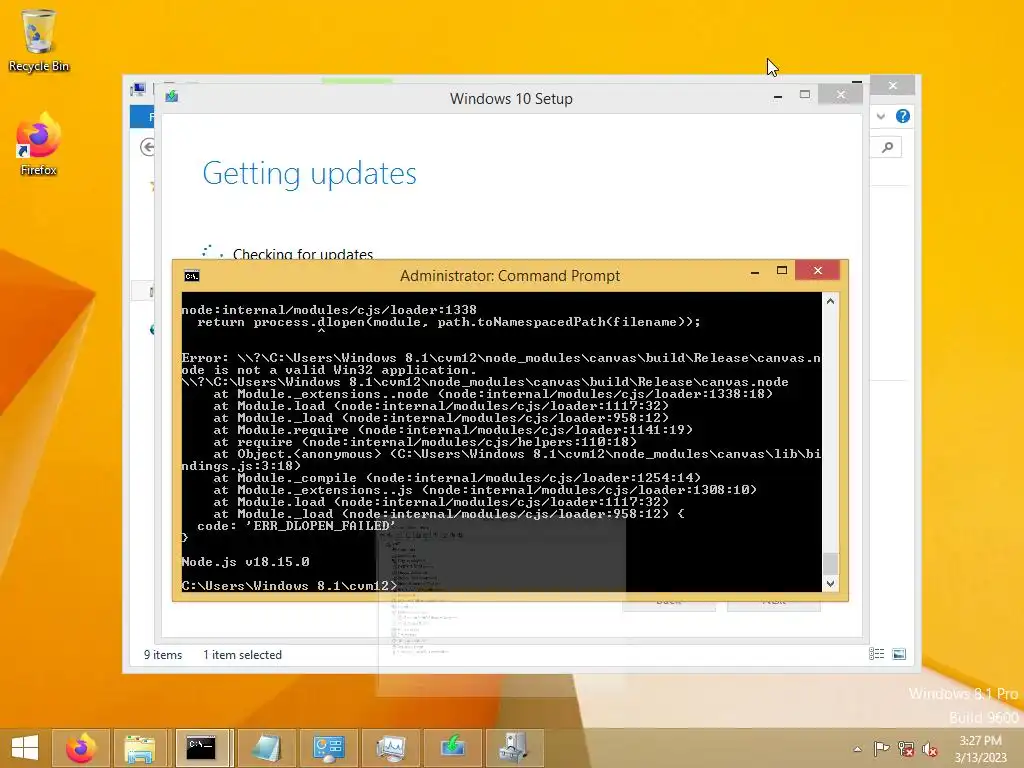
Task: Click the muted volume tray icon
Action: coord(930,749)
